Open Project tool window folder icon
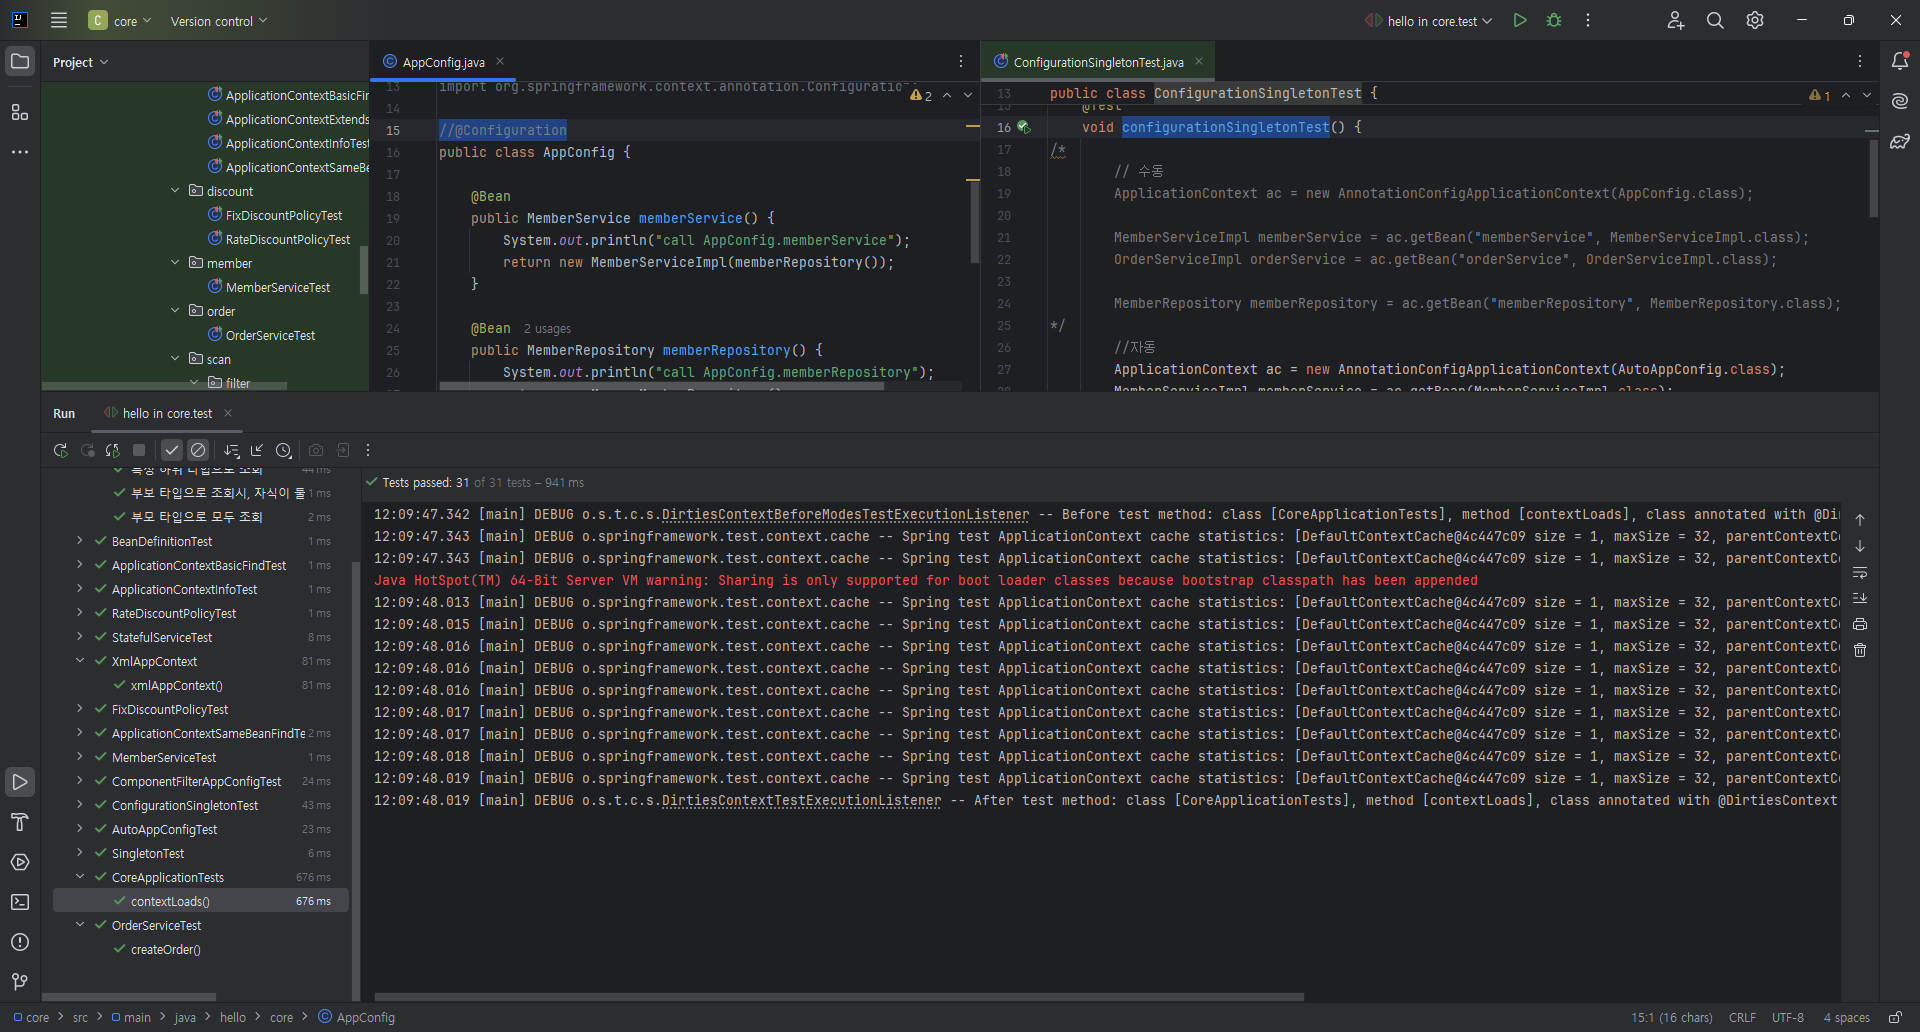This screenshot has height=1032, width=1920. 20,61
